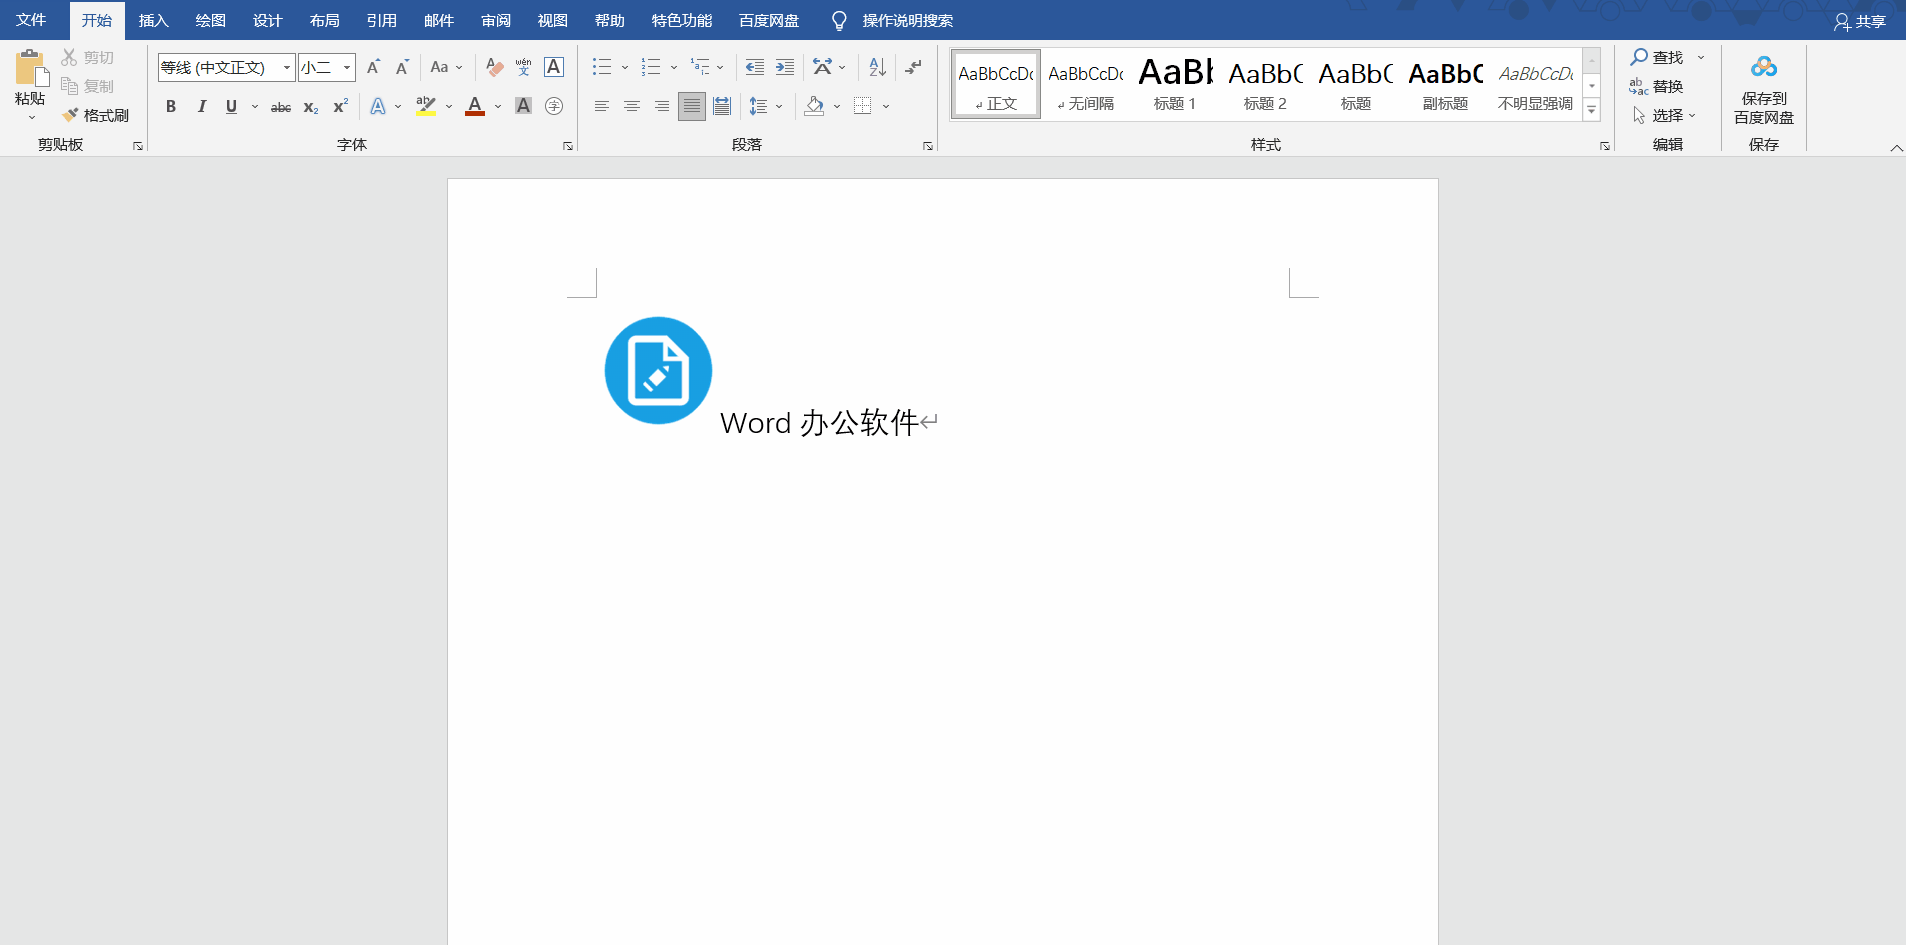The height and width of the screenshot is (945, 1906).
Task: Switch to the 插入 (Insert) ribbon tab
Action: [x=153, y=20]
